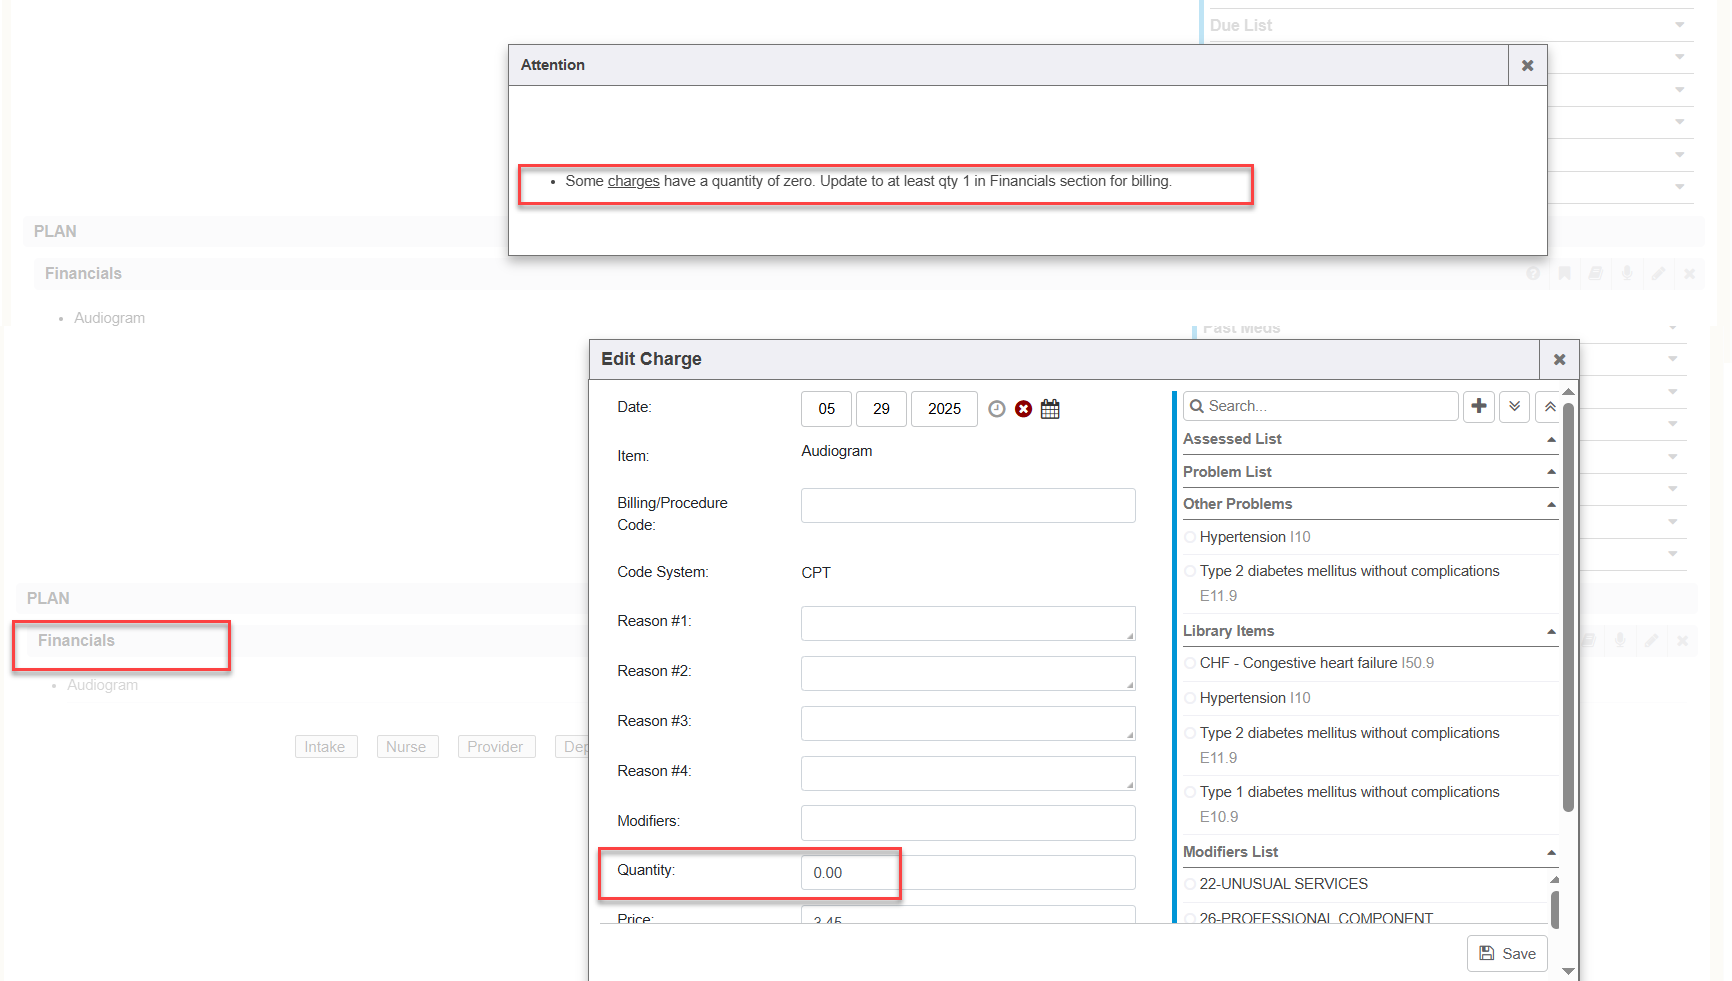Image resolution: width=1732 pixels, height=981 pixels.
Task: Click the Edit Charge panel vertical scrollbar
Action: 1568,600
